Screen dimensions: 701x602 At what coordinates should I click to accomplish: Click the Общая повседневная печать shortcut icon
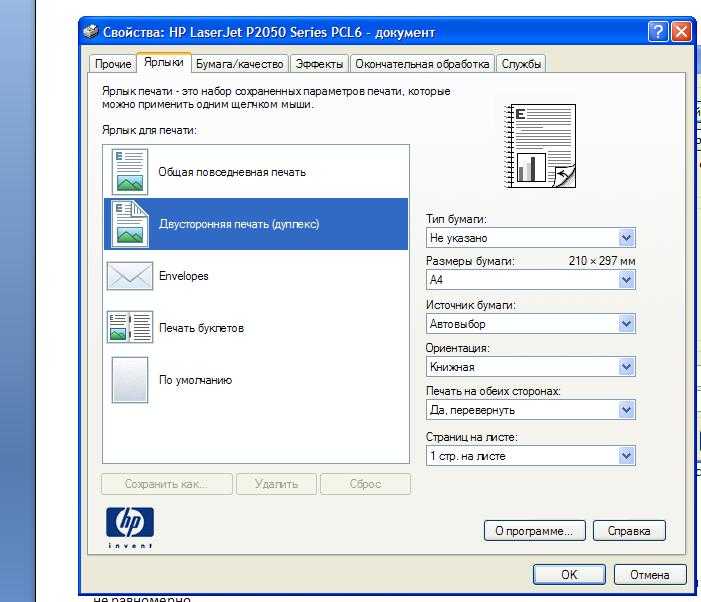click(x=130, y=171)
